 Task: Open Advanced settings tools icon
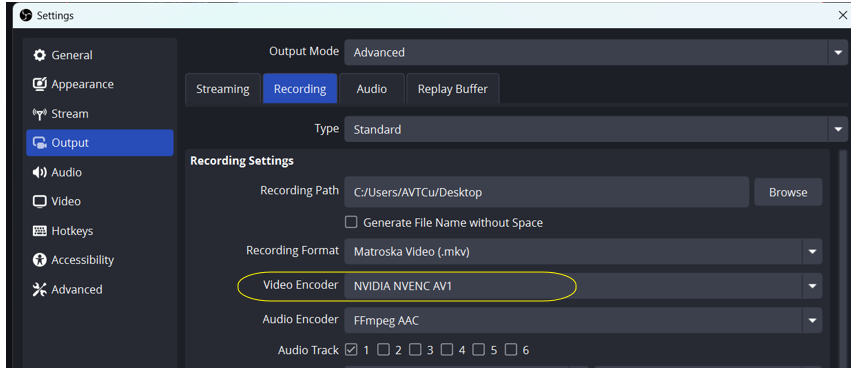pyautogui.click(x=39, y=289)
